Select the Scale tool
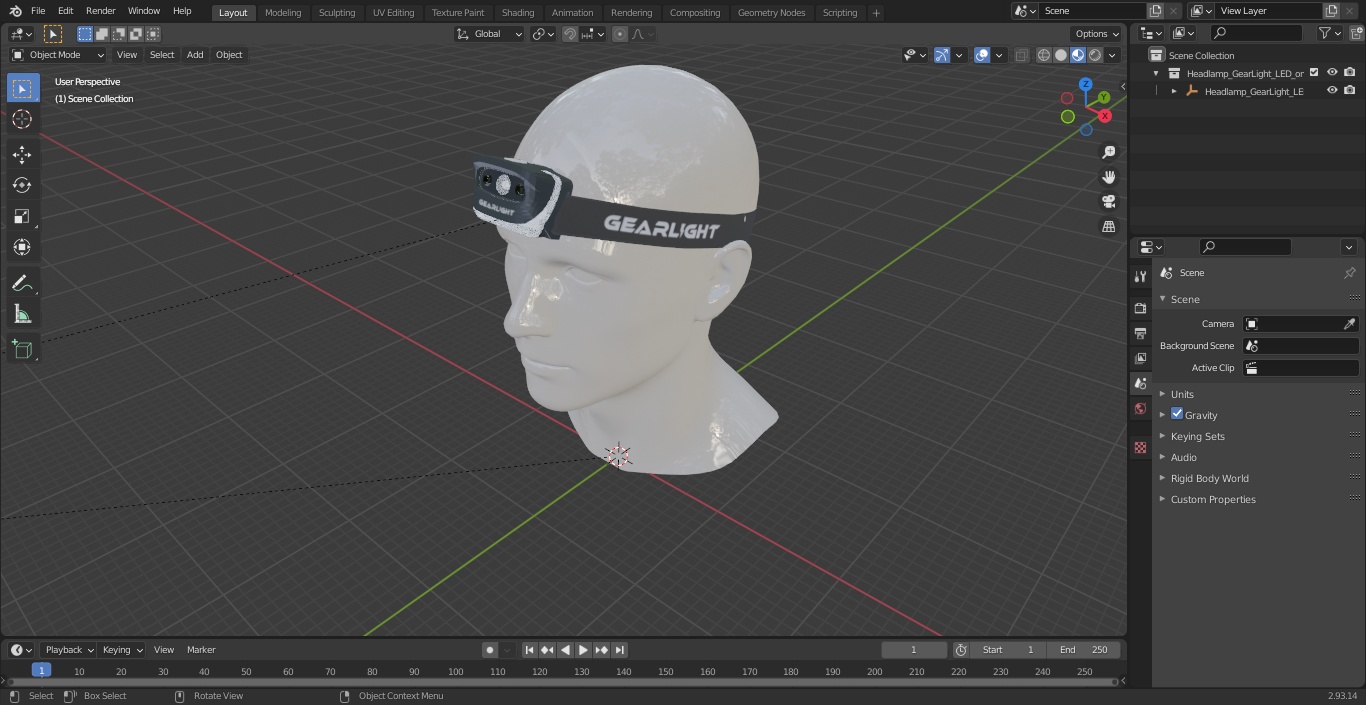Screen dimensions: 1366x705 coord(22,216)
